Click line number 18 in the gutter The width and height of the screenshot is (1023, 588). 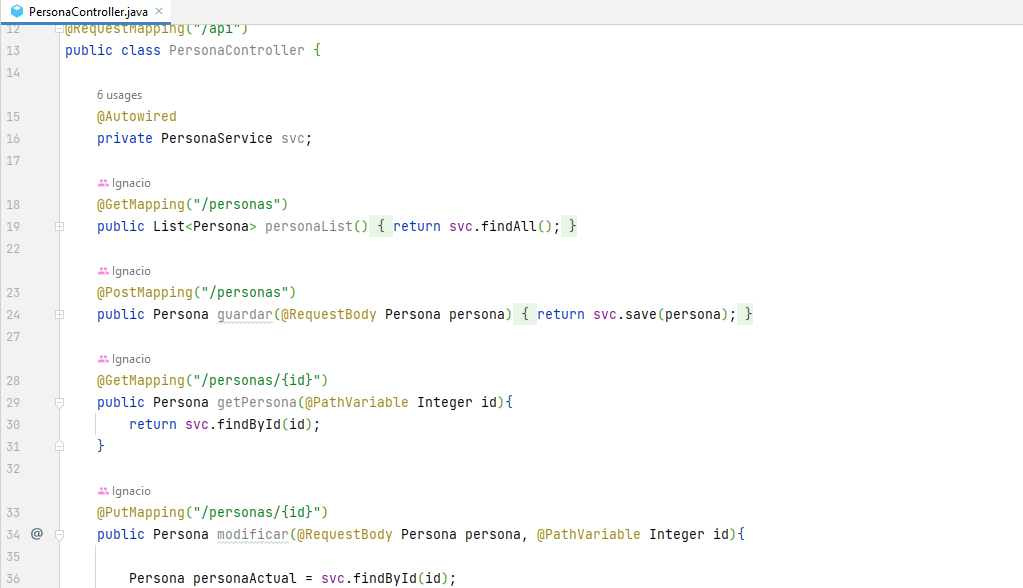(x=13, y=204)
